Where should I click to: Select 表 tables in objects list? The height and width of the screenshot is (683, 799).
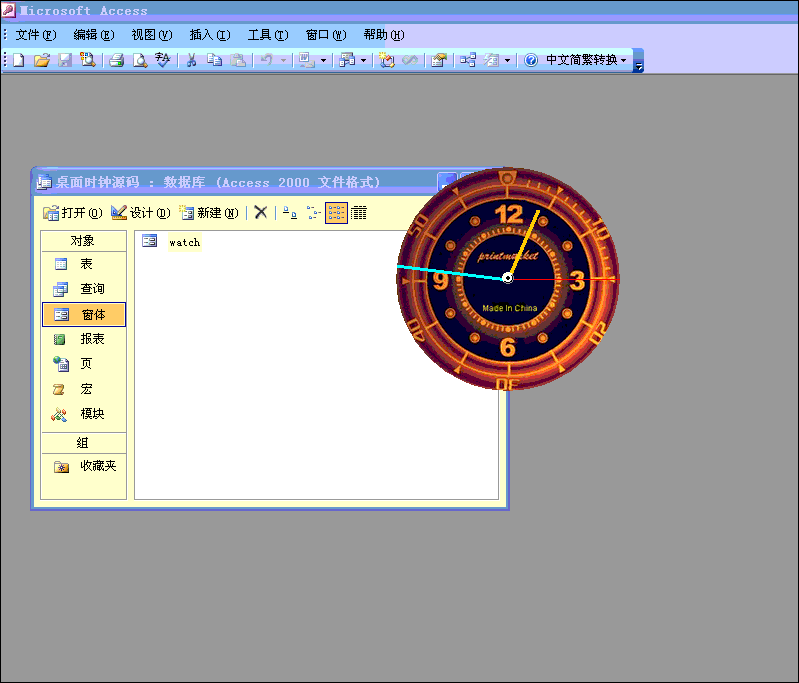[x=84, y=264]
